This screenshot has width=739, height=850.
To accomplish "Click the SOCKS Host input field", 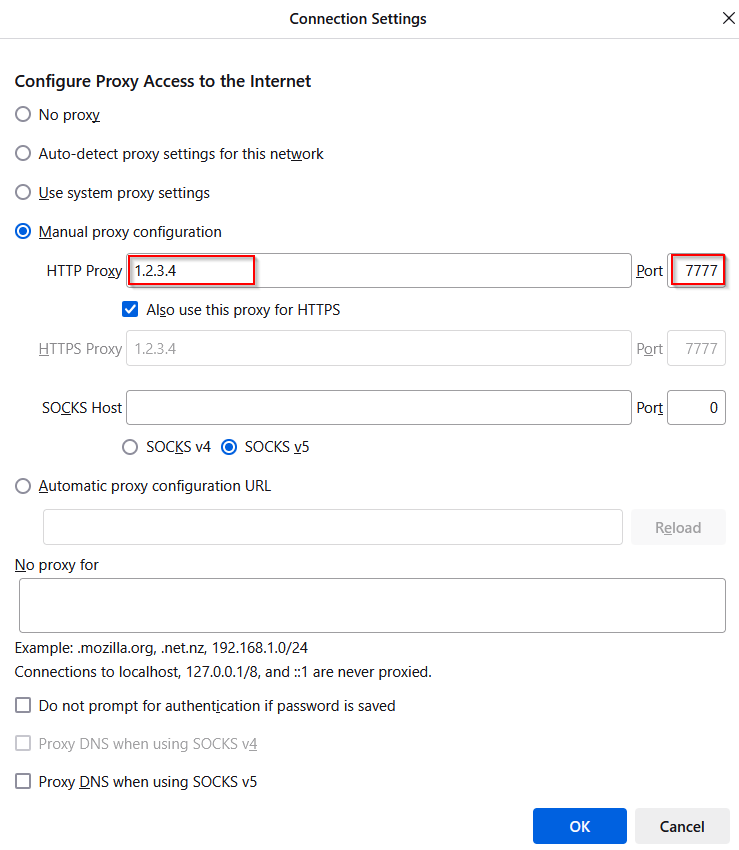I will pyautogui.click(x=377, y=407).
